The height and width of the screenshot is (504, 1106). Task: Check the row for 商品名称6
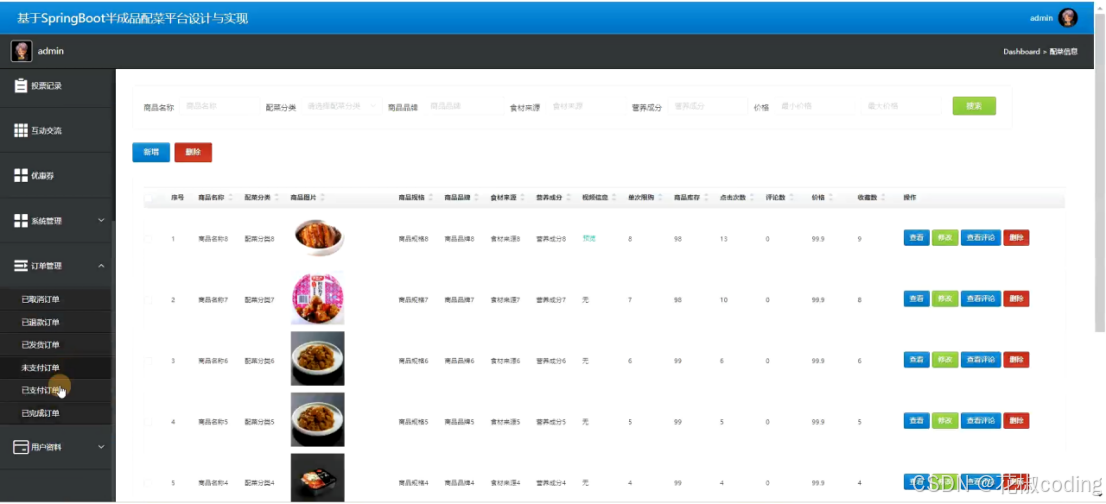click(148, 361)
